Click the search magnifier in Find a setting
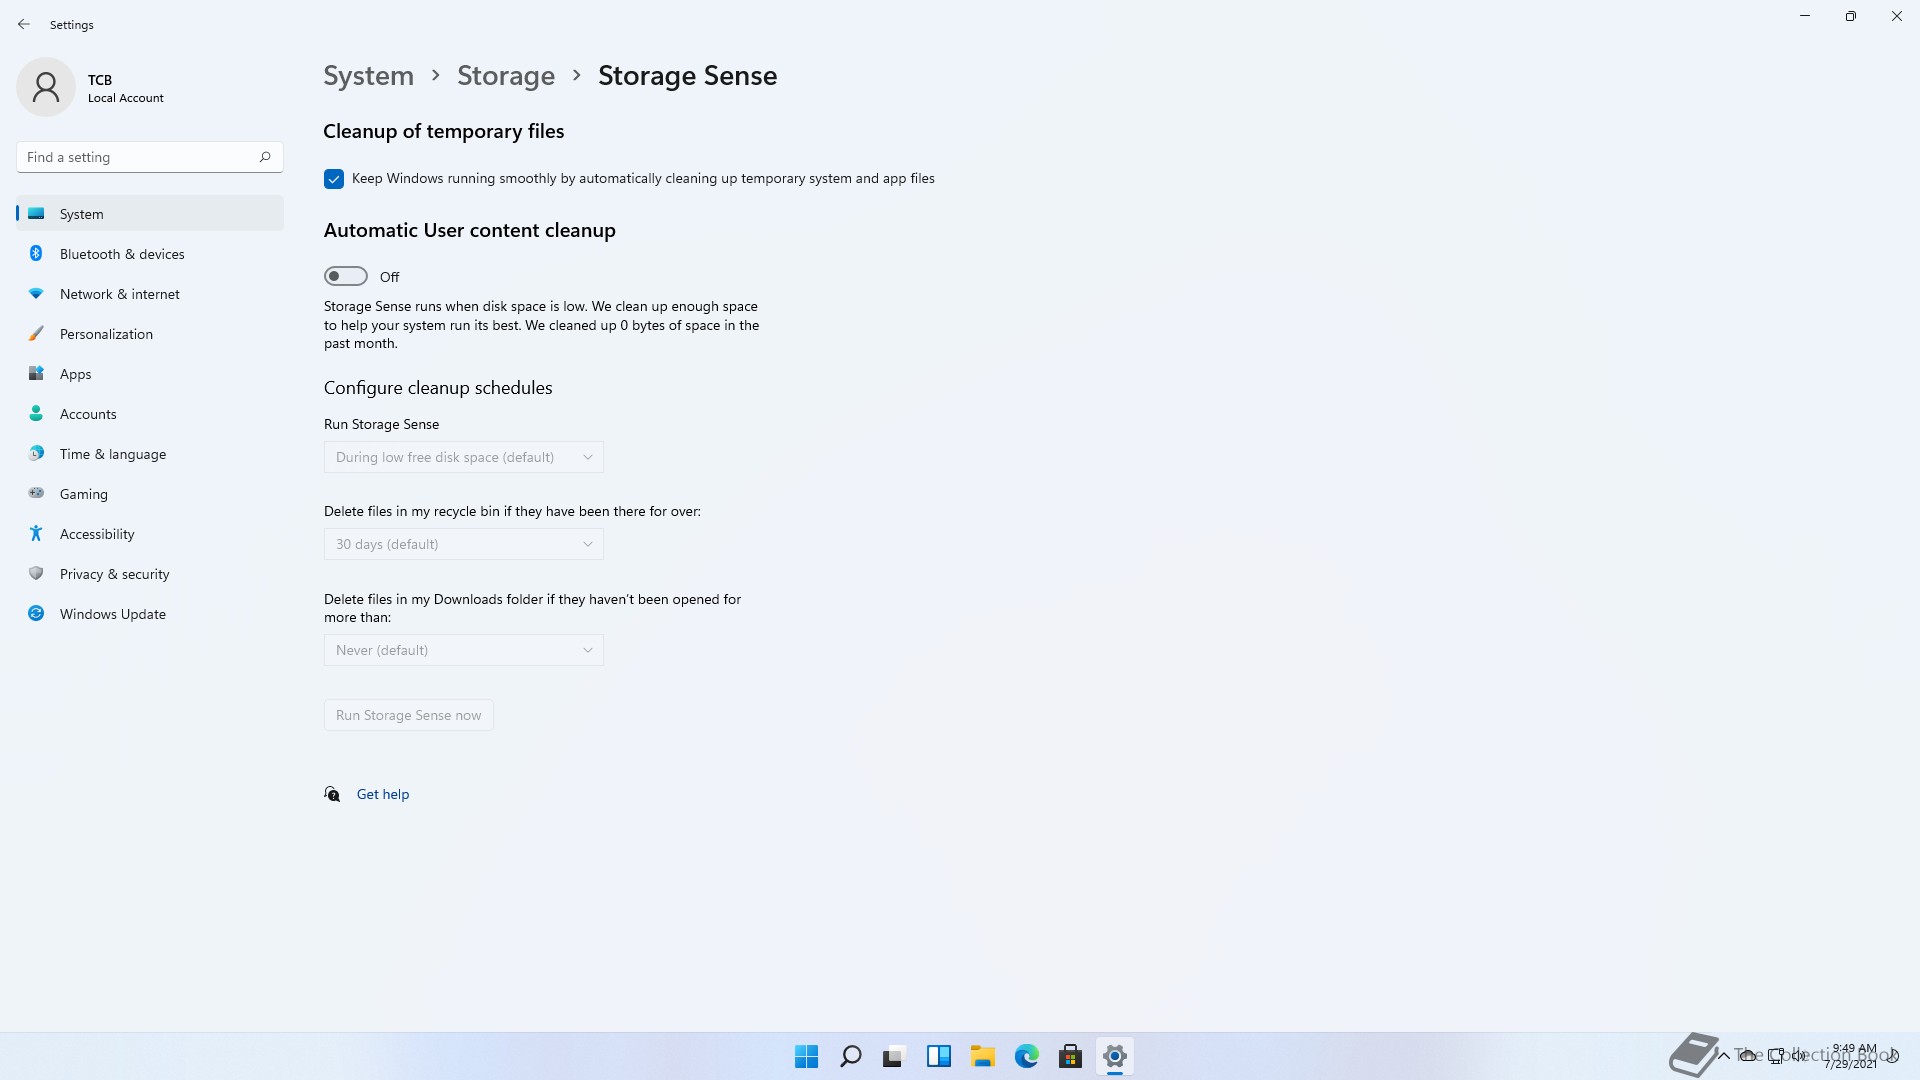Screen dimensions: 1920x1080 click(x=265, y=157)
